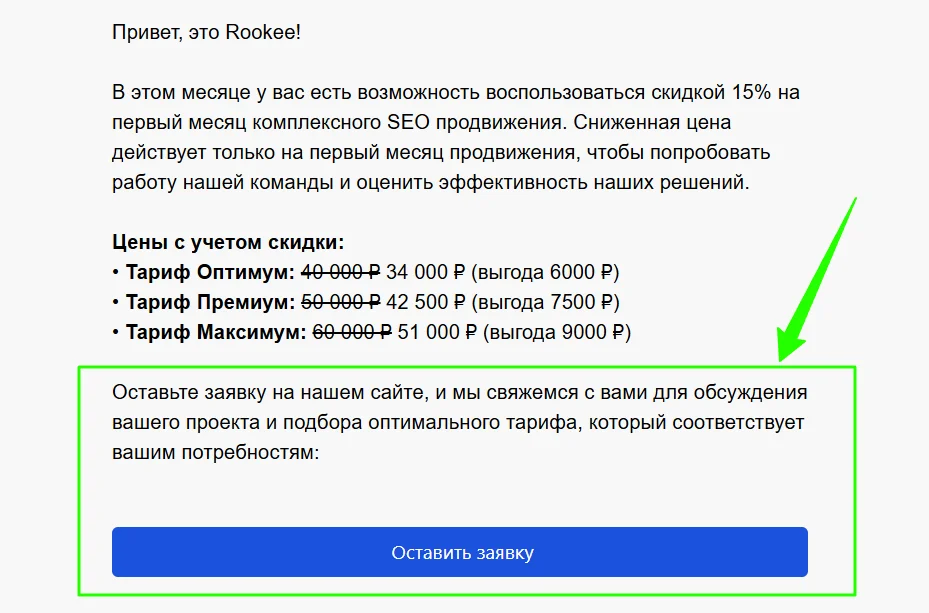Click the "вашим потребностям:" line
The height and width of the screenshot is (613, 929).
[x=215, y=452]
